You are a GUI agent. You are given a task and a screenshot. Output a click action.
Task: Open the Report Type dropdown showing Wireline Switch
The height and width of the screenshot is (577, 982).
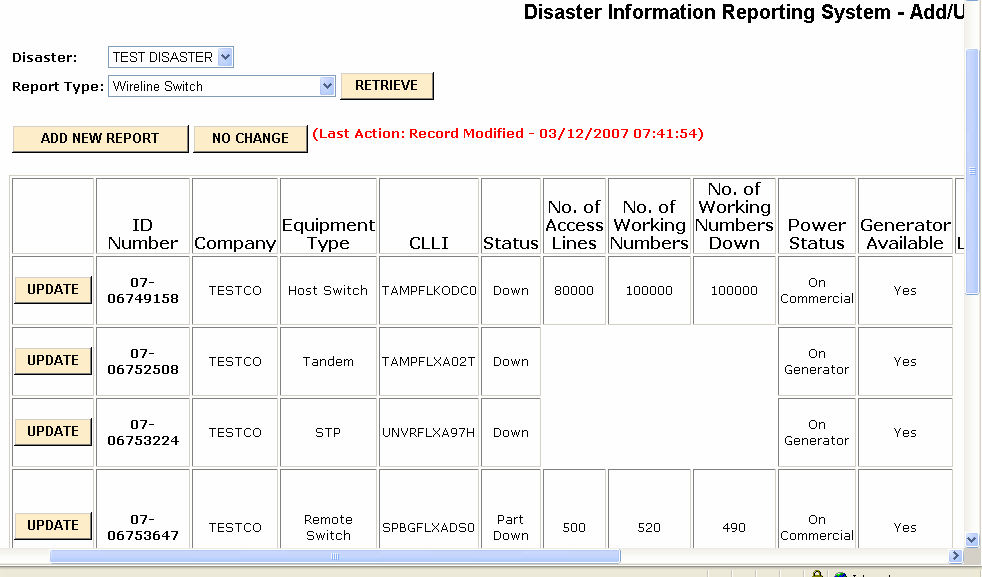(222, 86)
